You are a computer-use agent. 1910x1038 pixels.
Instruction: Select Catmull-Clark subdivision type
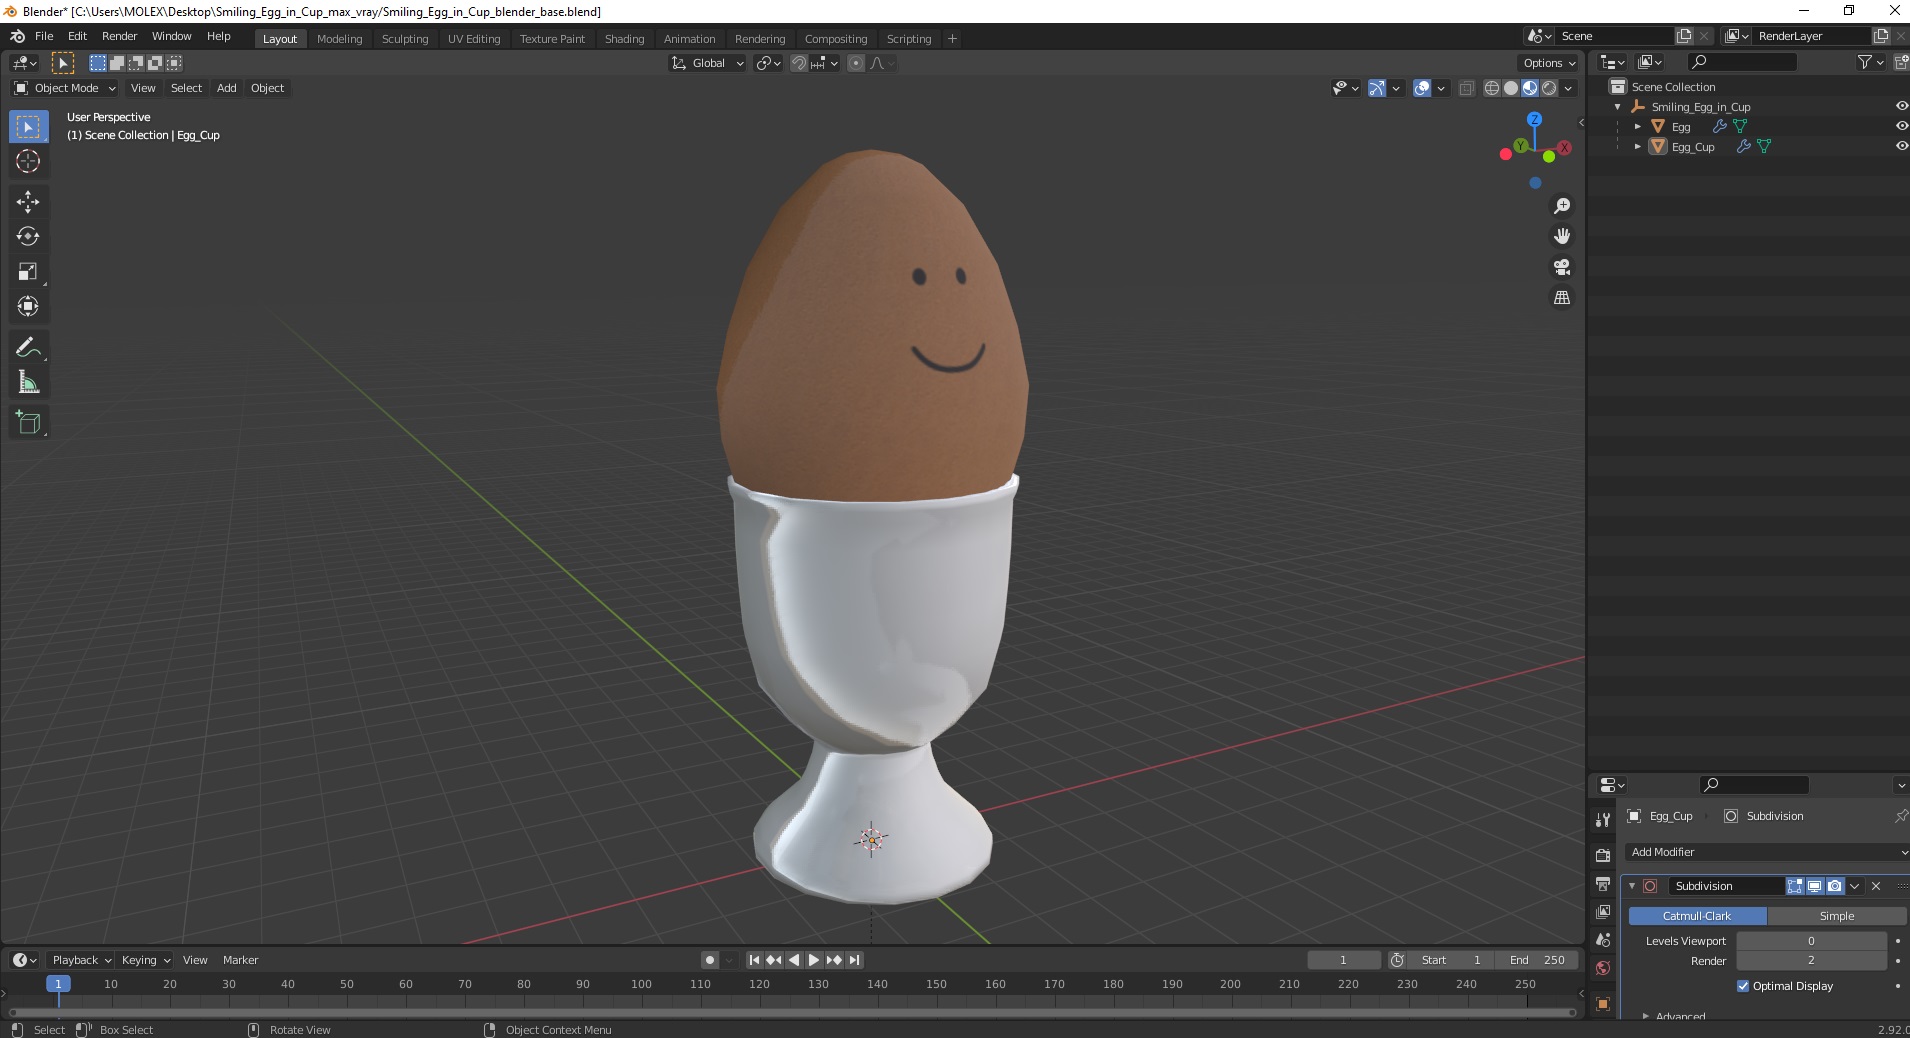[x=1697, y=916]
